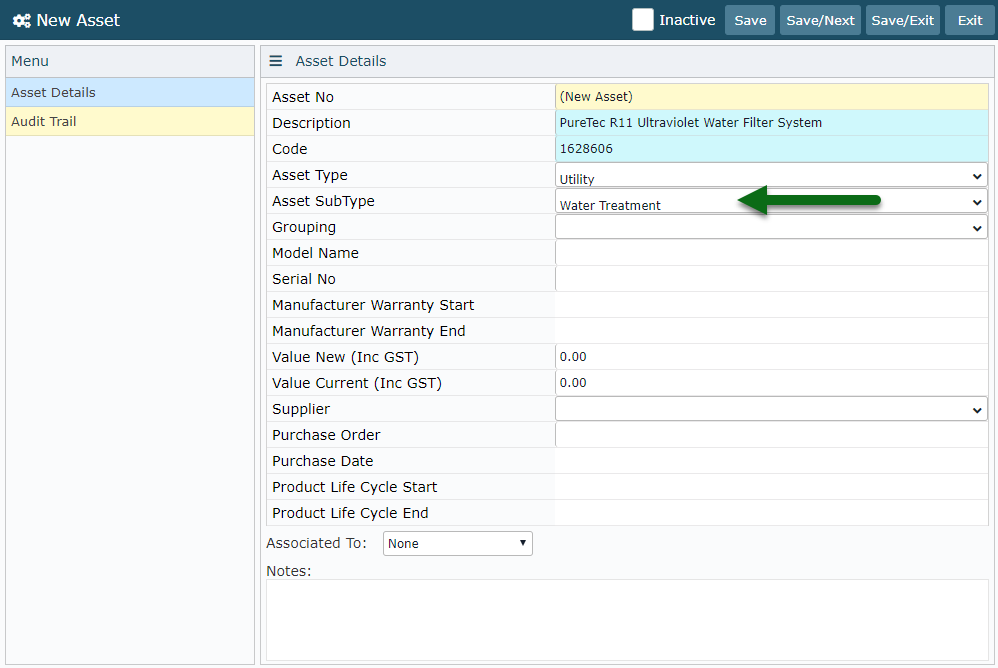
Task: Expand the Grouping dropdown
Action: 771,227
